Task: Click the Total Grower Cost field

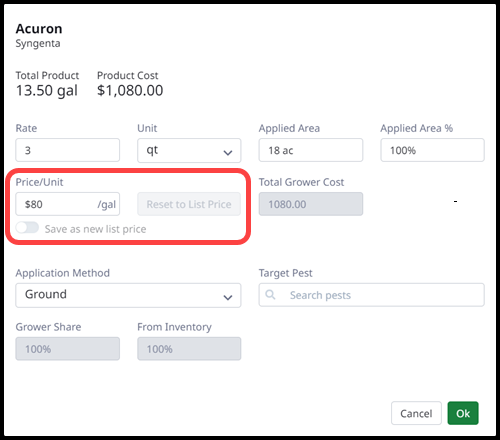Action: pyautogui.click(x=311, y=204)
